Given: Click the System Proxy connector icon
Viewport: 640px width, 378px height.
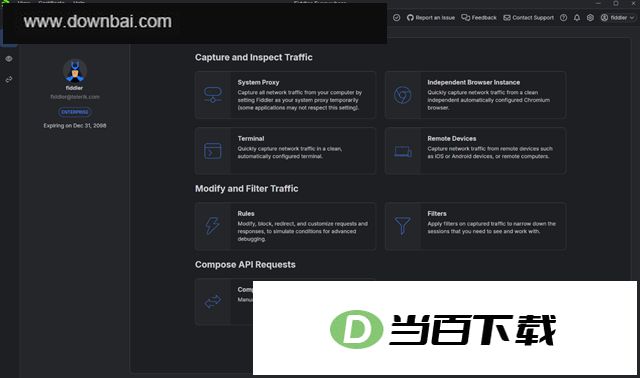Looking at the screenshot, I should [x=213, y=95].
